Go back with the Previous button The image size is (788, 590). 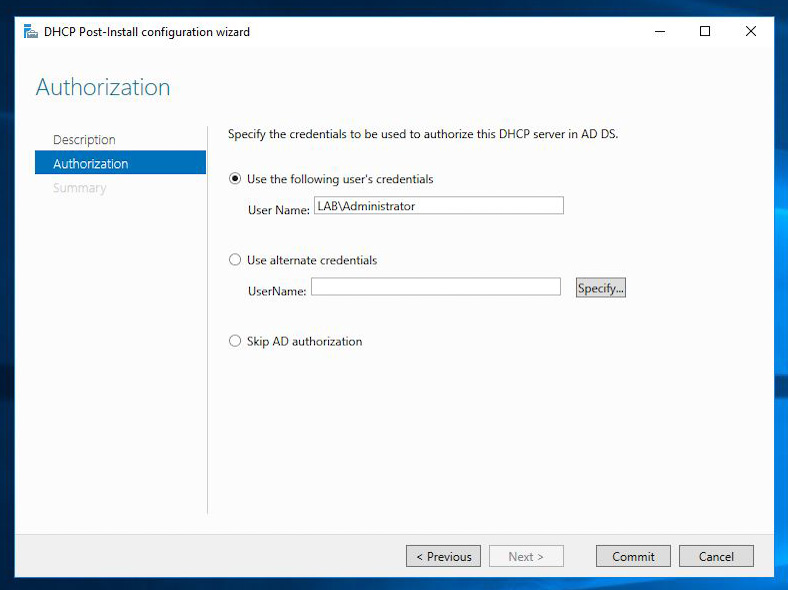(443, 556)
